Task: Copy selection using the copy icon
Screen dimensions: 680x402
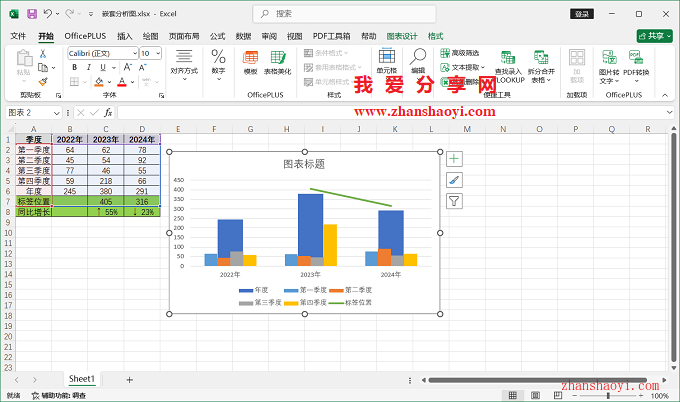Action: [42, 68]
